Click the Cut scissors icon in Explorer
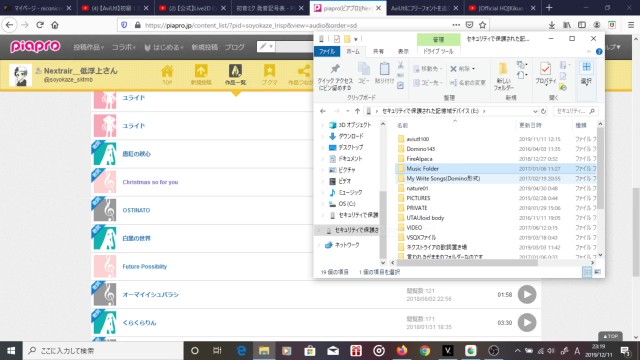Image resolution: width=640 pixels, height=360 pixels. (x=400, y=65)
